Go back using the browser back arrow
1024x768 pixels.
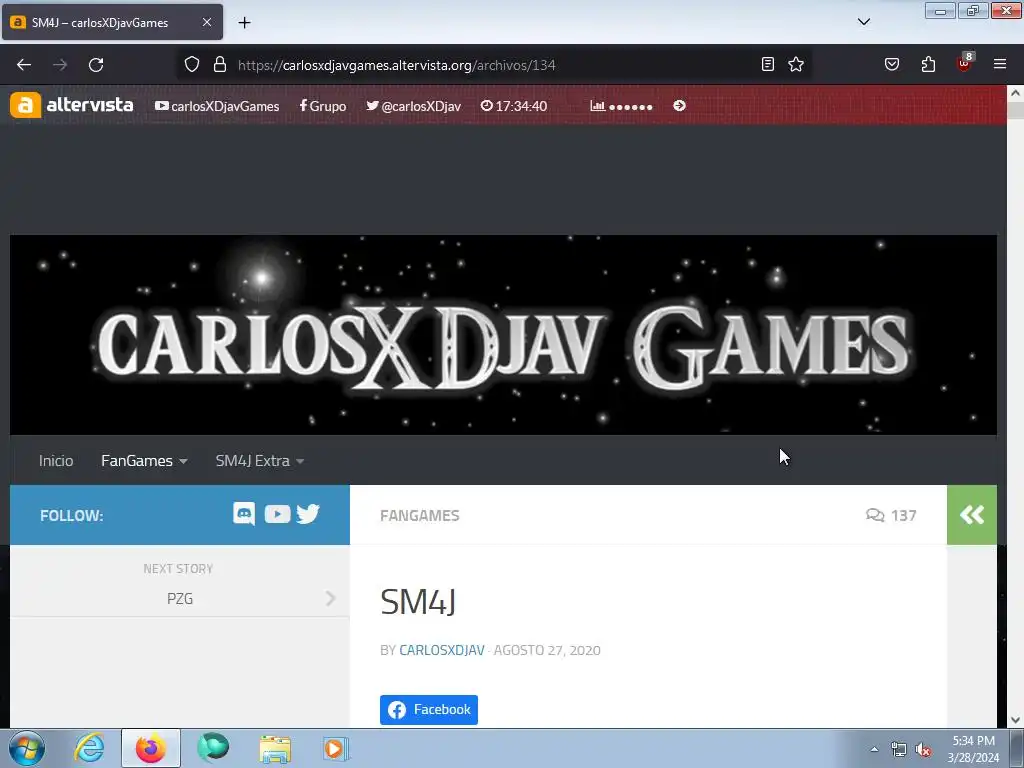coord(24,65)
